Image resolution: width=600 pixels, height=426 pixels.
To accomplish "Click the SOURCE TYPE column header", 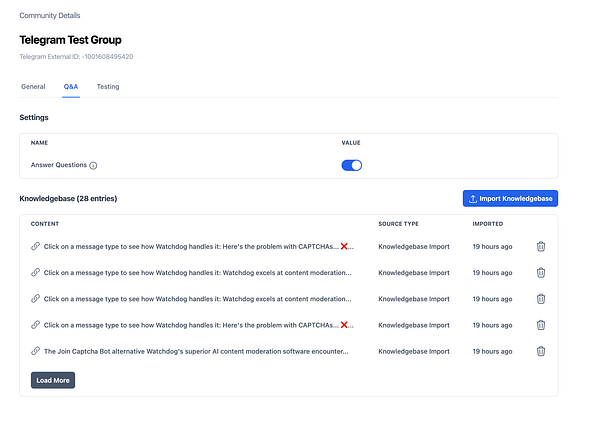I will click(398, 224).
